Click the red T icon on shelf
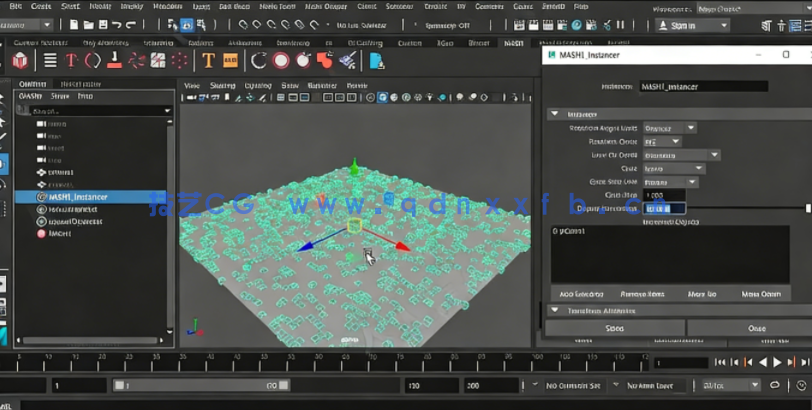812x410 pixels. click(x=71, y=61)
